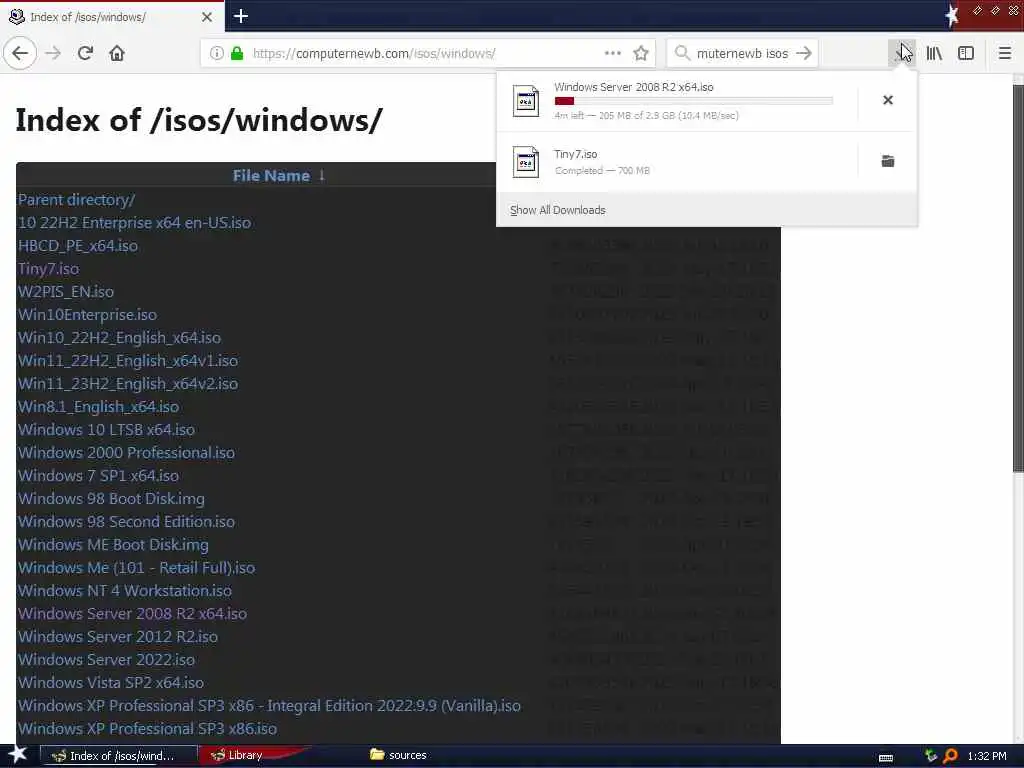Open Windows ME Boot Disk.img

click(x=114, y=545)
